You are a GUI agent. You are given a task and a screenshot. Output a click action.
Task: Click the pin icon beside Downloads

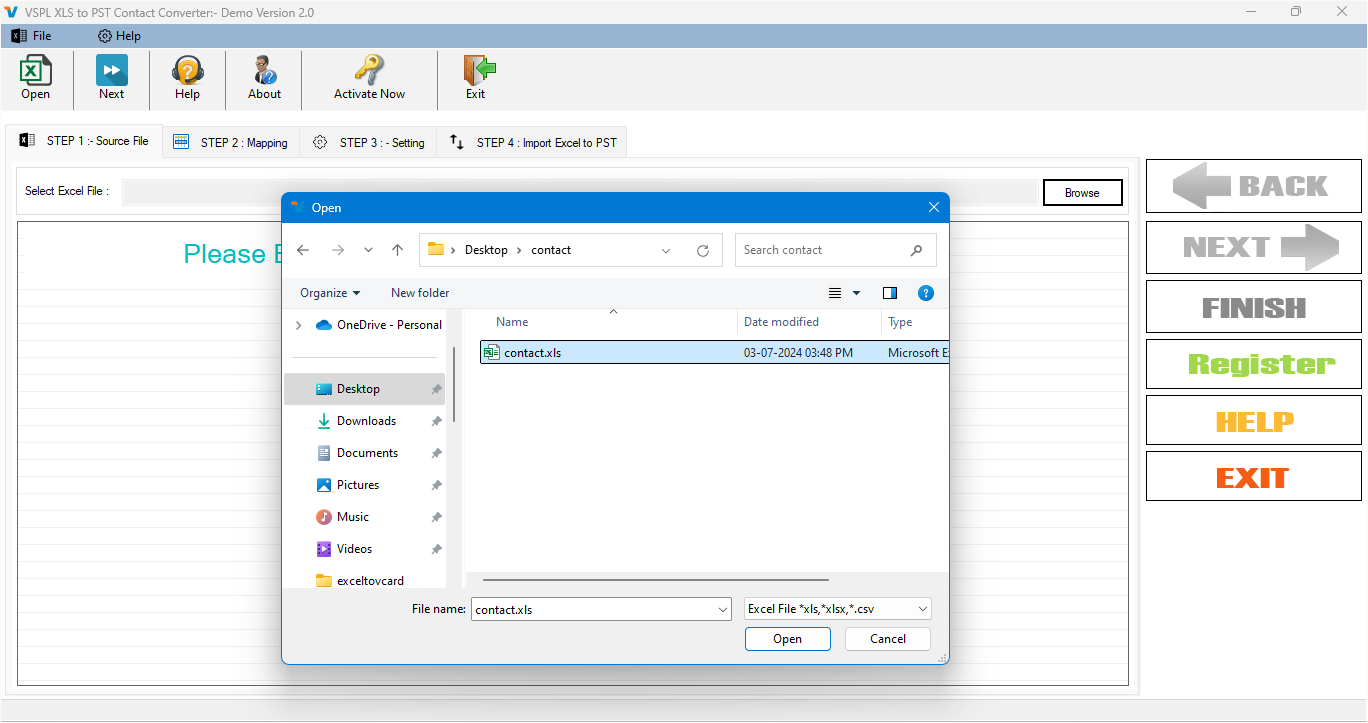(436, 421)
